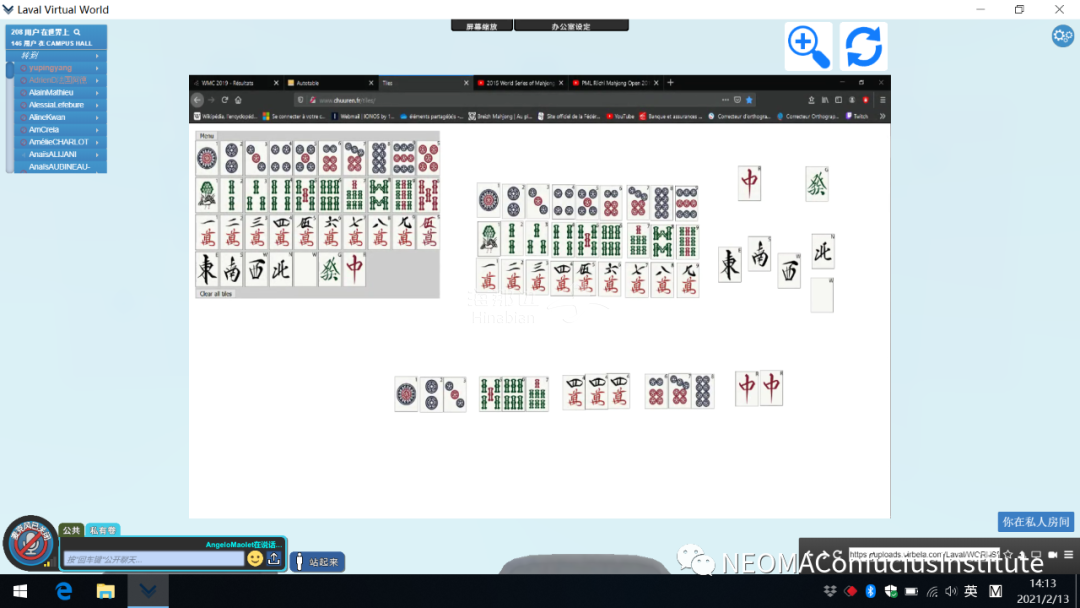Click the East wind tile in the palette

pos(207,269)
